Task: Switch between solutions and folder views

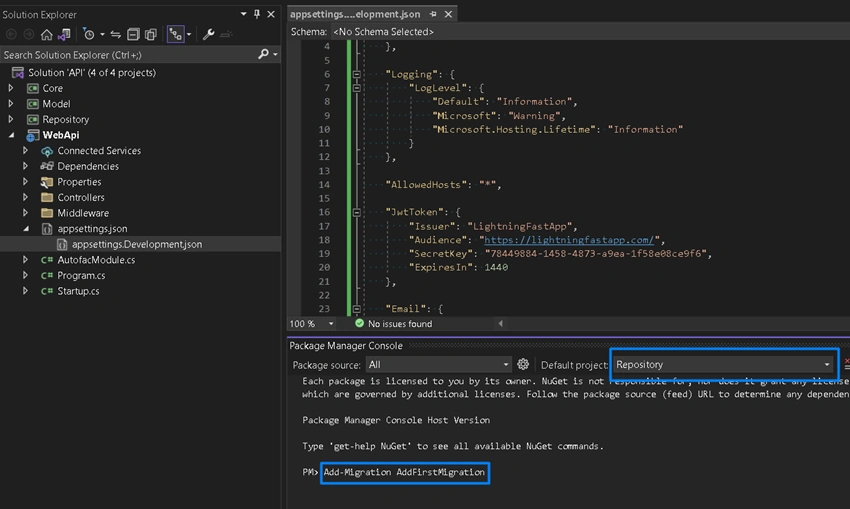Action: pyautogui.click(x=65, y=35)
